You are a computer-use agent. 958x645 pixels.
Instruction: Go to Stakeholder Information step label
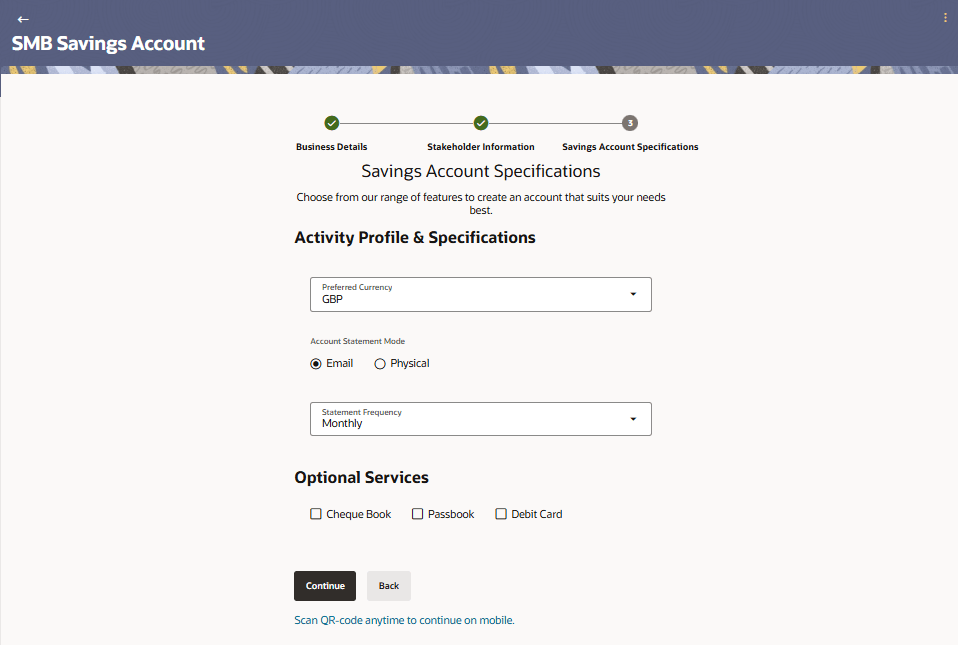481,147
